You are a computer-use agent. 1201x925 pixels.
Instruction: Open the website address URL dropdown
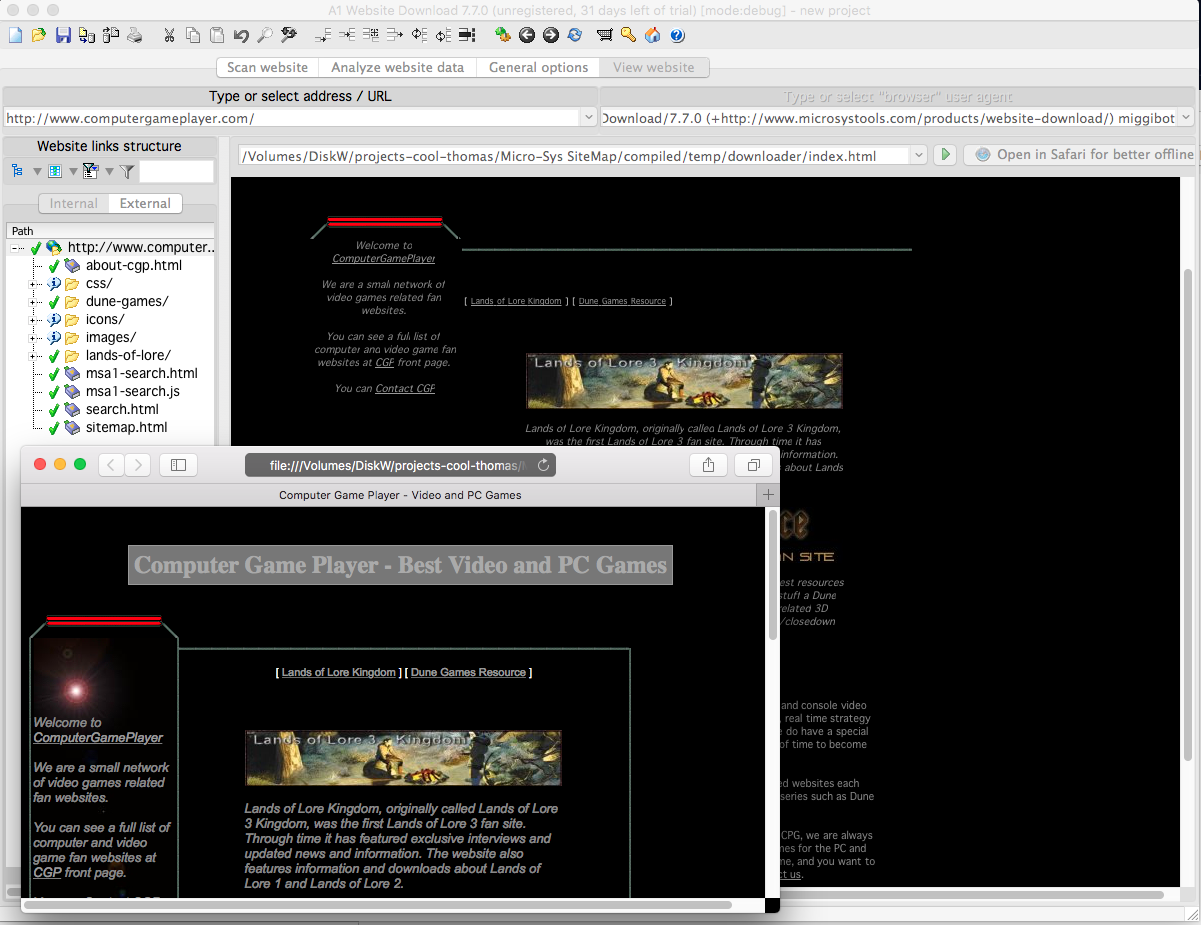point(588,118)
